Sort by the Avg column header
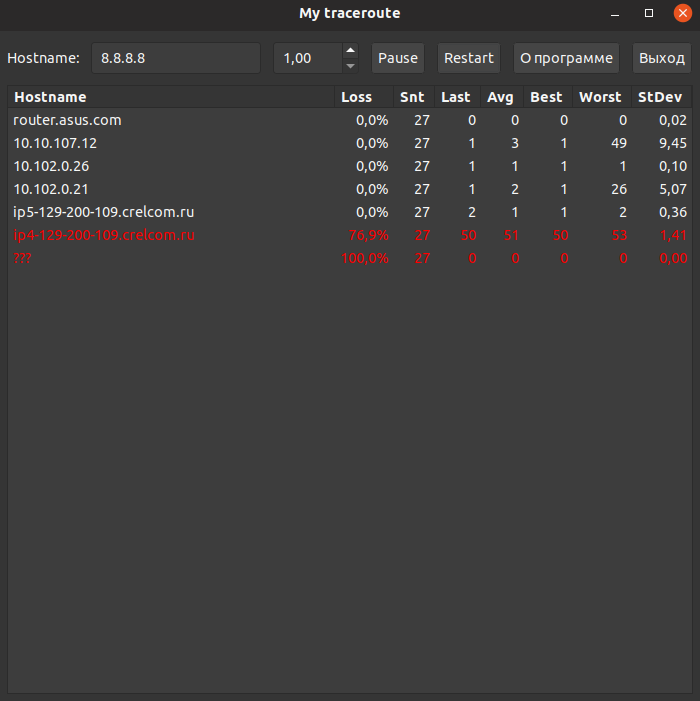 coord(500,97)
